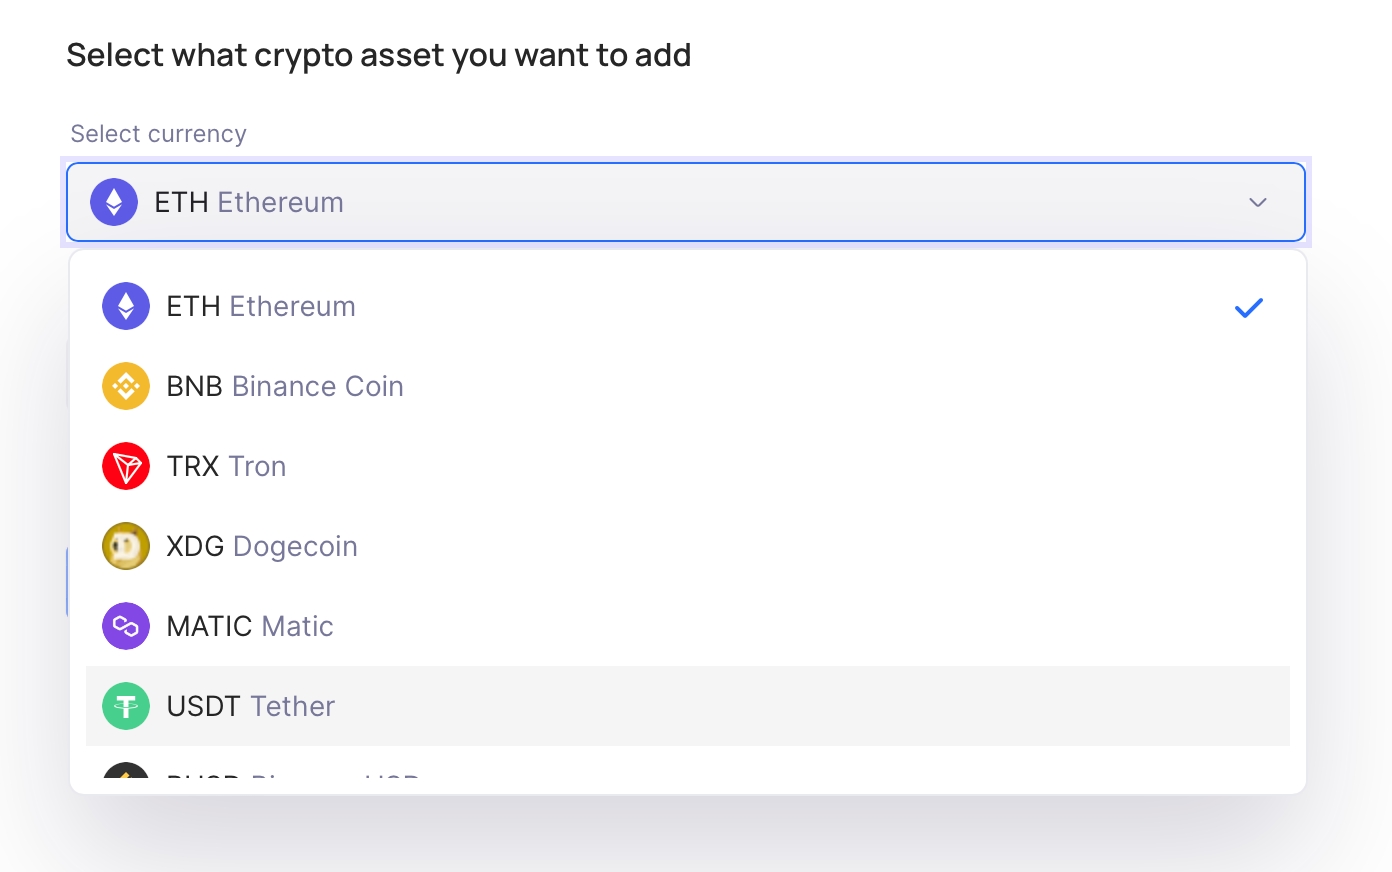The height and width of the screenshot is (872, 1392).
Task: Click the ETH Ethereum text in the selected field
Action: click(x=249, y=202)
